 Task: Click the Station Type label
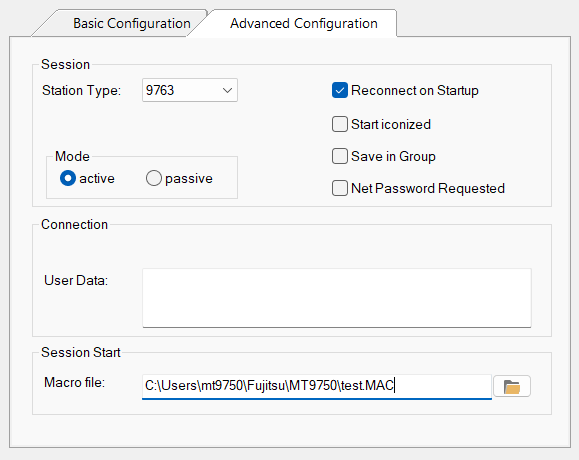click(81, 90)
